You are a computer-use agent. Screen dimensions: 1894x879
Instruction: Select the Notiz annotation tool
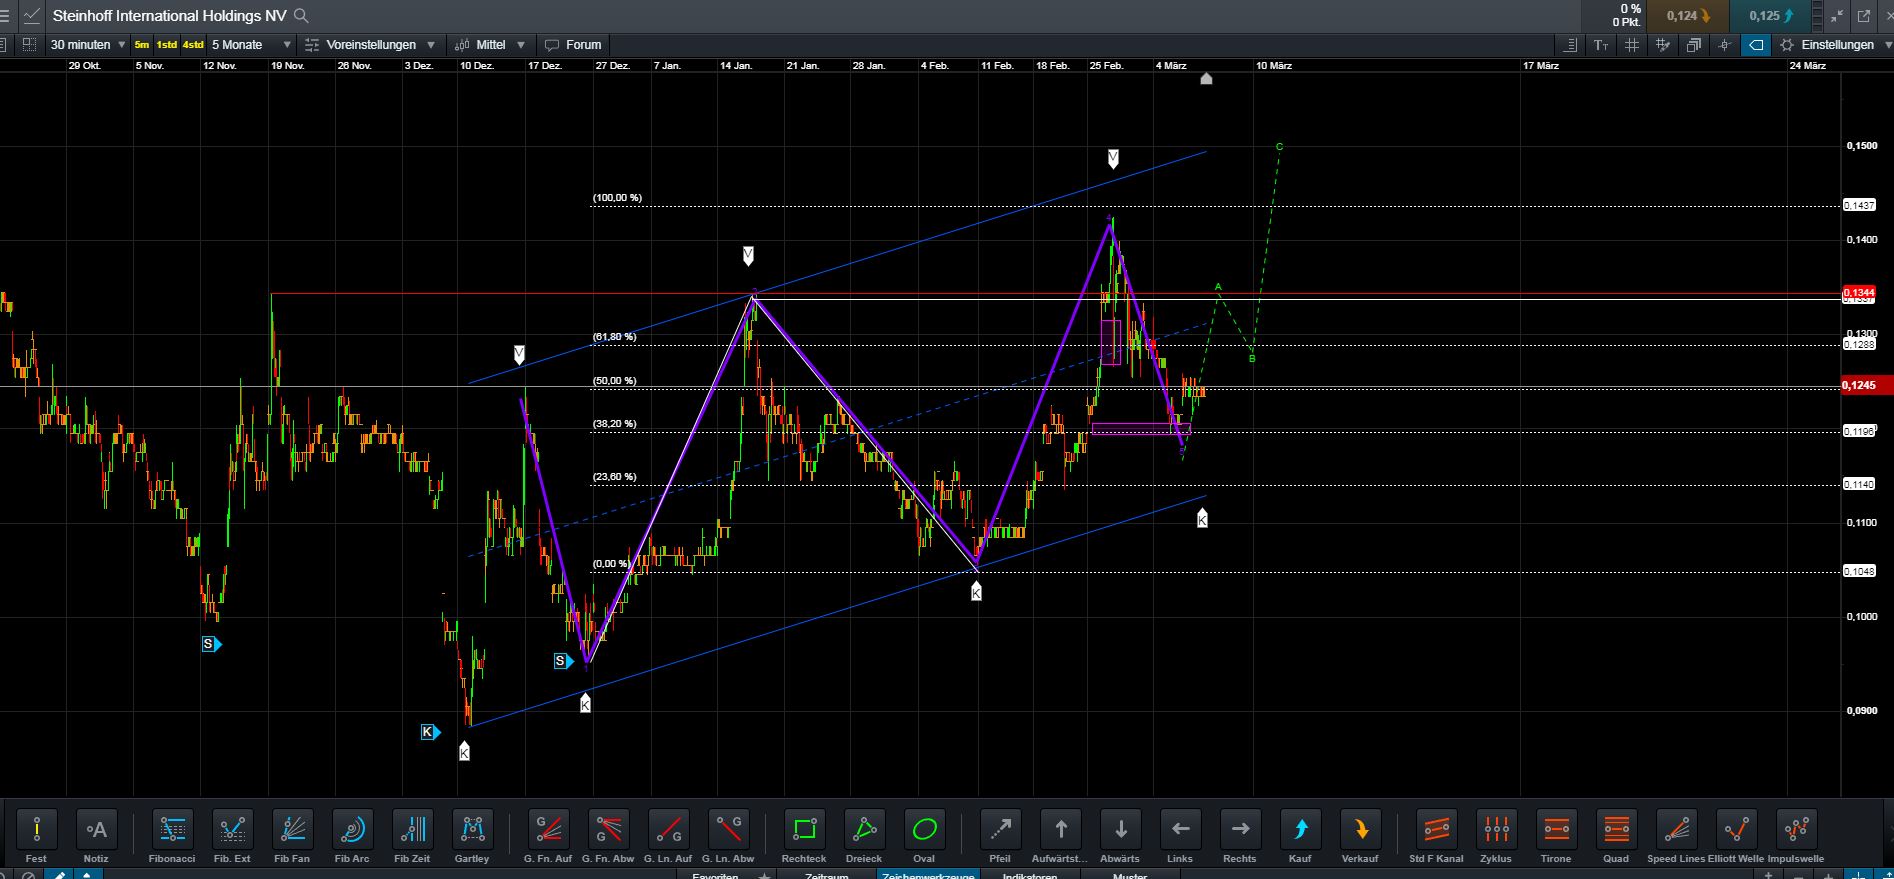click(x=96, y=829)
